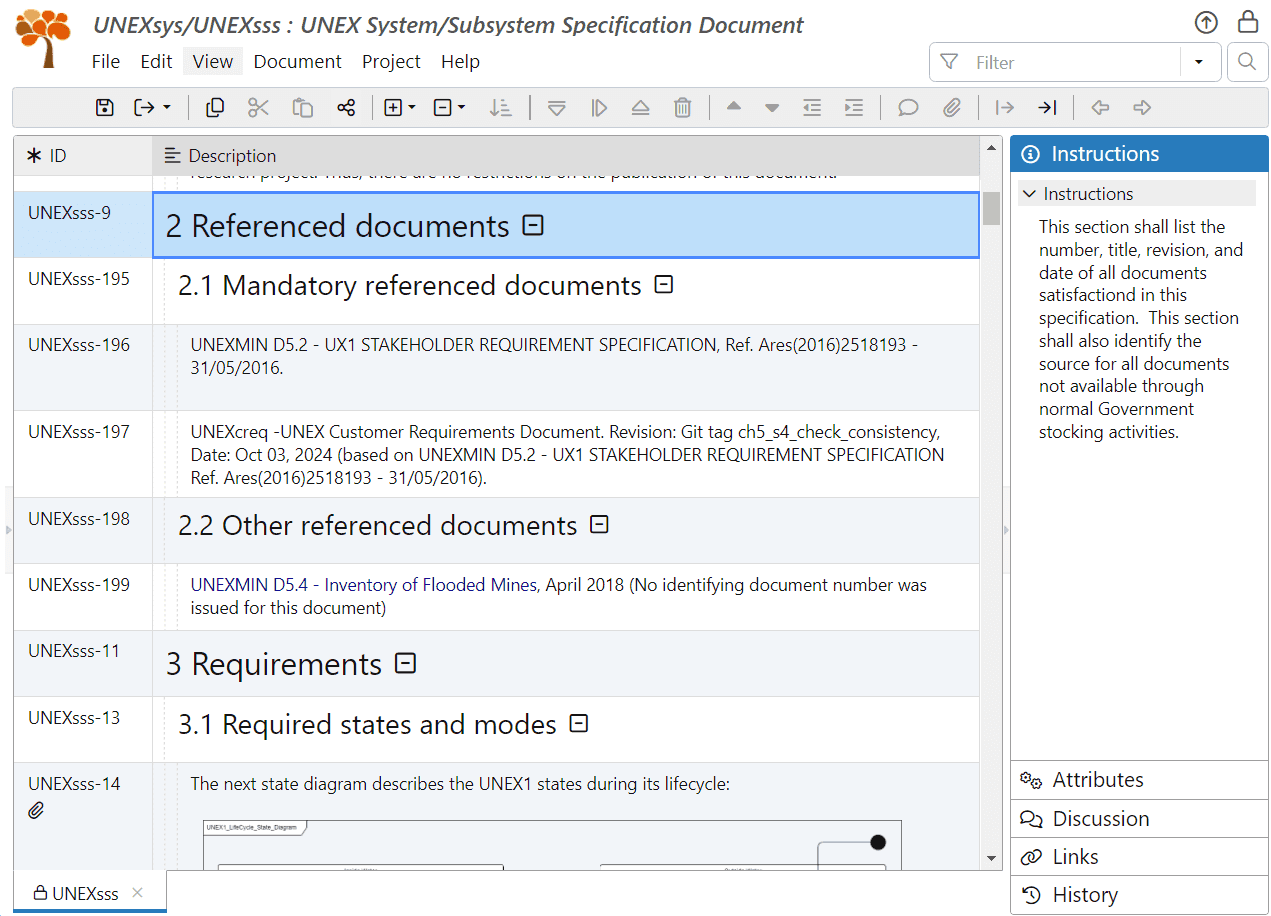Screen dimensions: 1271x916
Task: Click the Delete trash can icon
Action: click(683, 108)
